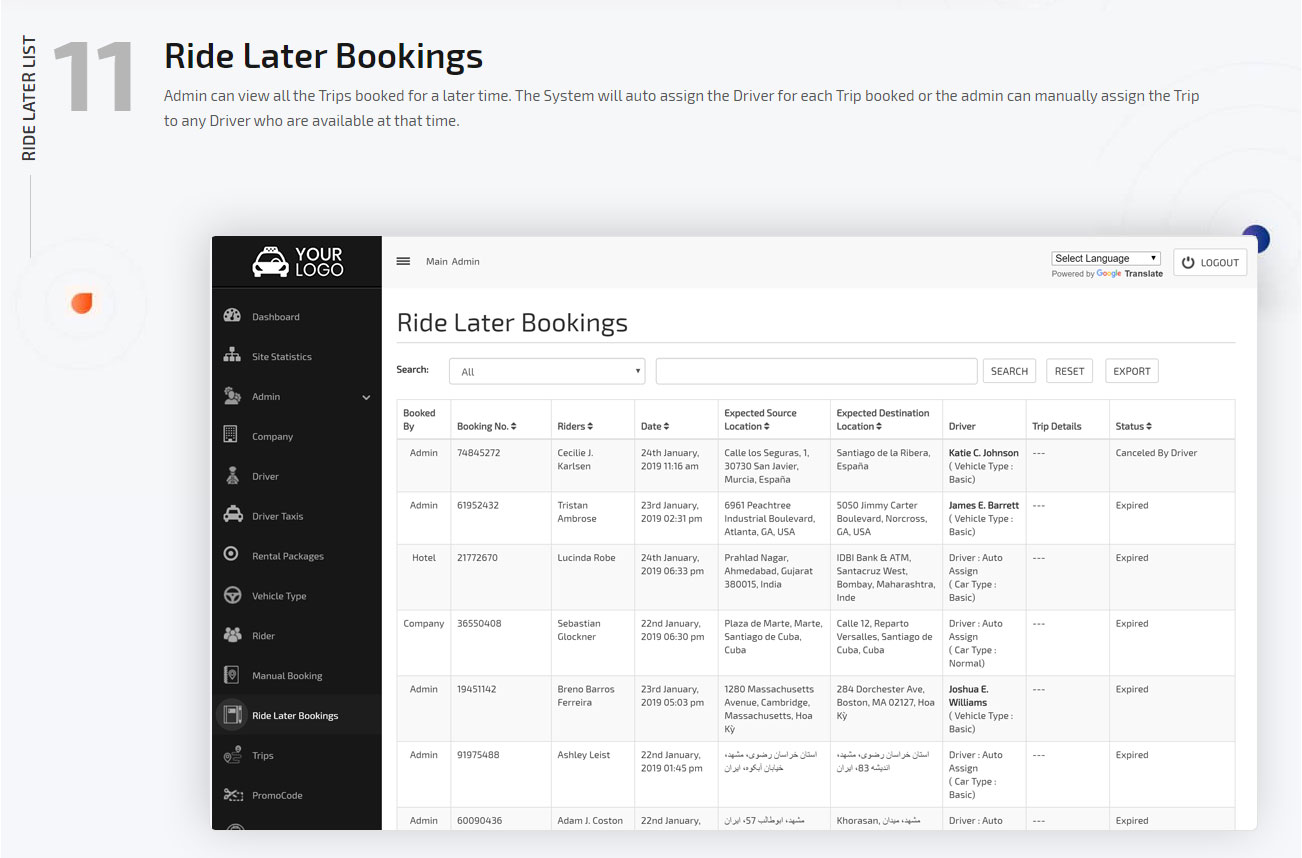Open the Rider menu item
1302x858 pixels.
click(231, 635)
